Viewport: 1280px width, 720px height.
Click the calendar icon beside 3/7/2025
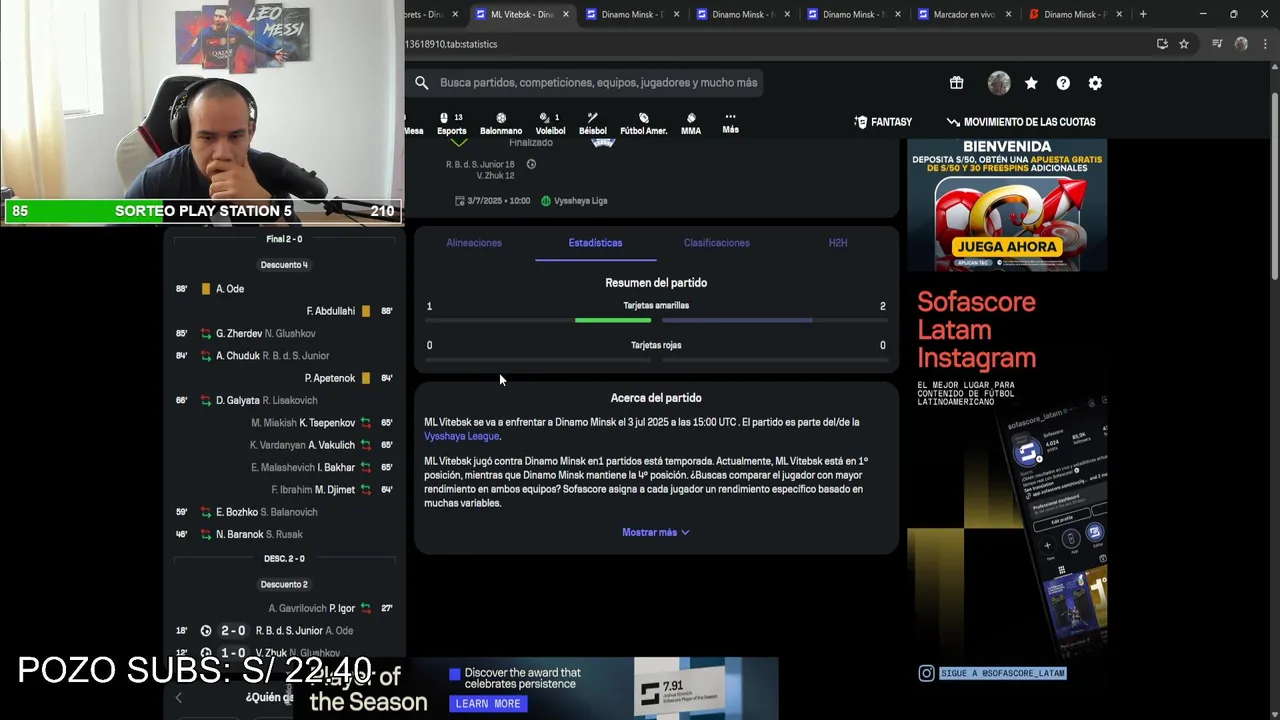(x=459, y=200)
